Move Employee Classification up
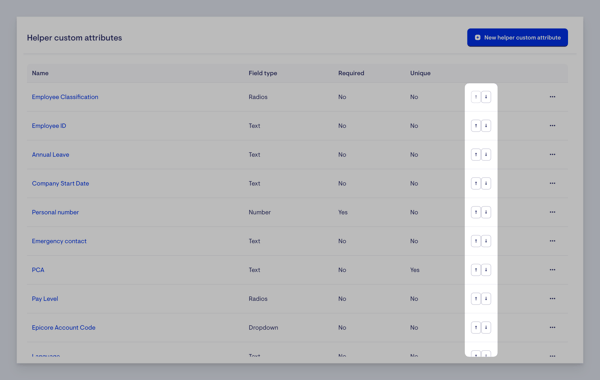 click(x=476, y=97)
